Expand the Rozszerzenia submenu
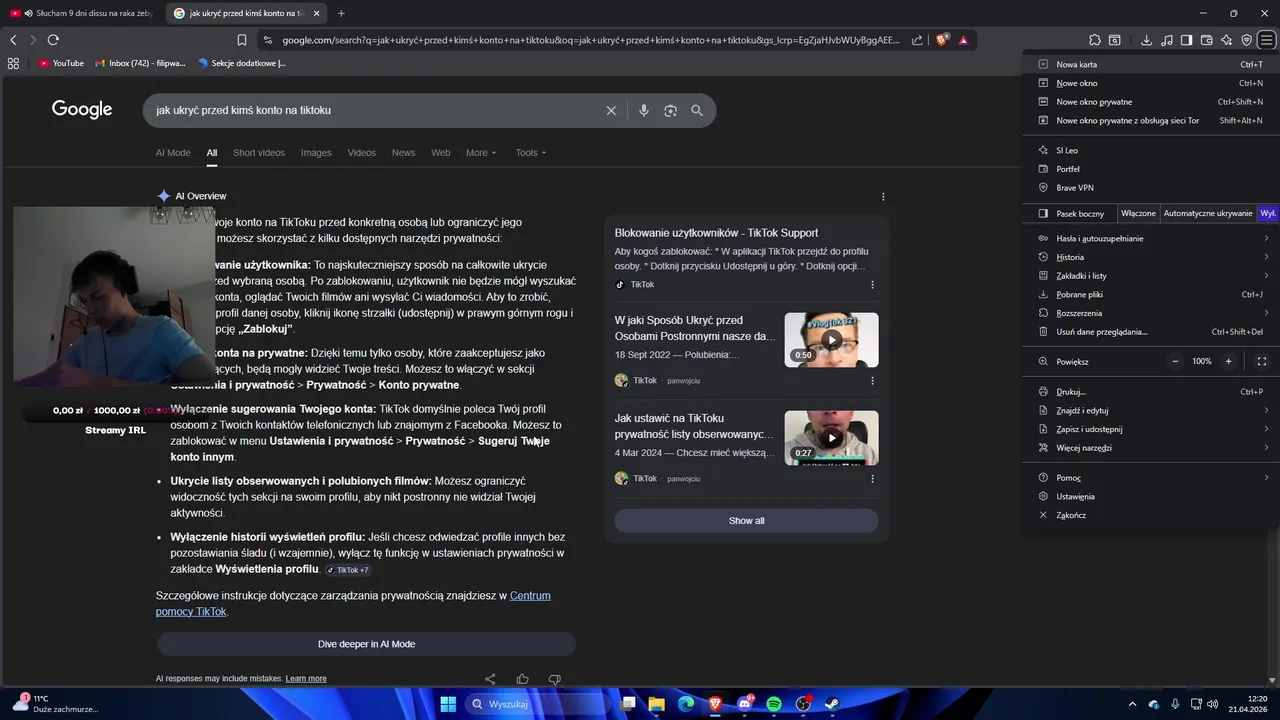 [1152, 313]
